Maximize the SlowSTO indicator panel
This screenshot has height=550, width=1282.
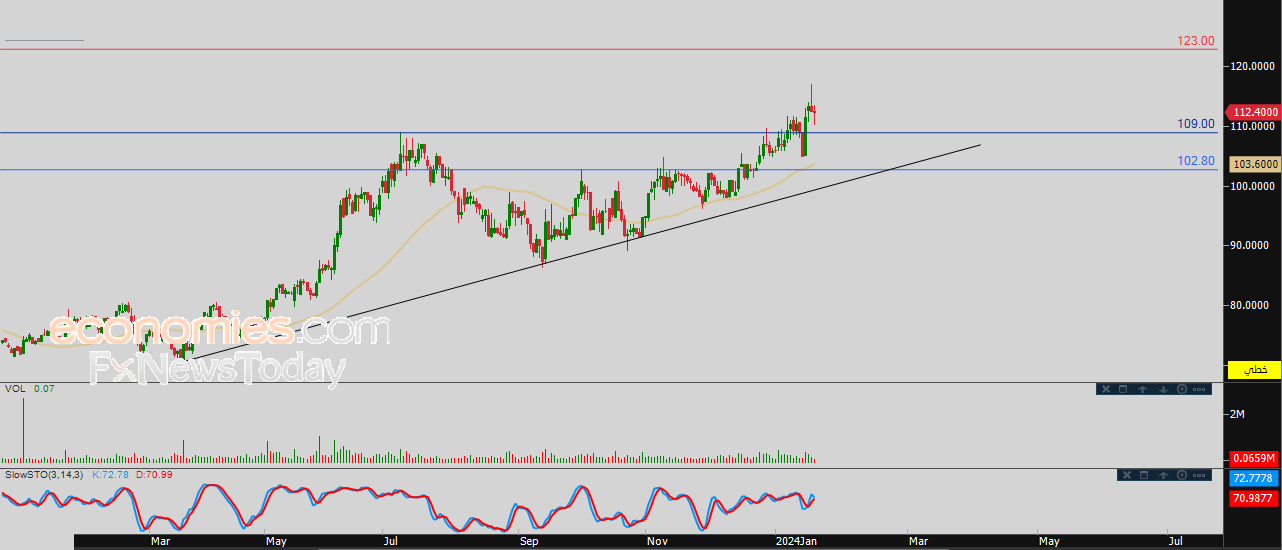pyautogui.click(x=1144, y=475)
